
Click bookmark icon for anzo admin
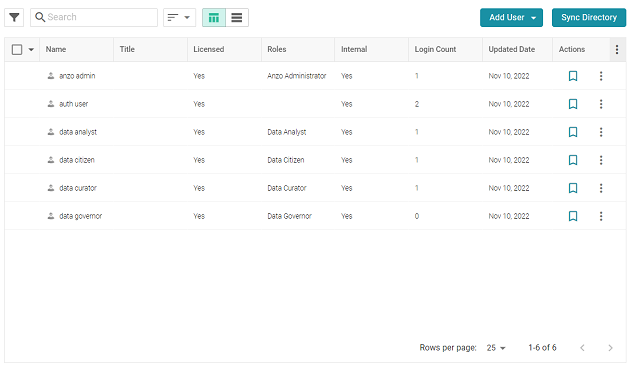point(573,76)
